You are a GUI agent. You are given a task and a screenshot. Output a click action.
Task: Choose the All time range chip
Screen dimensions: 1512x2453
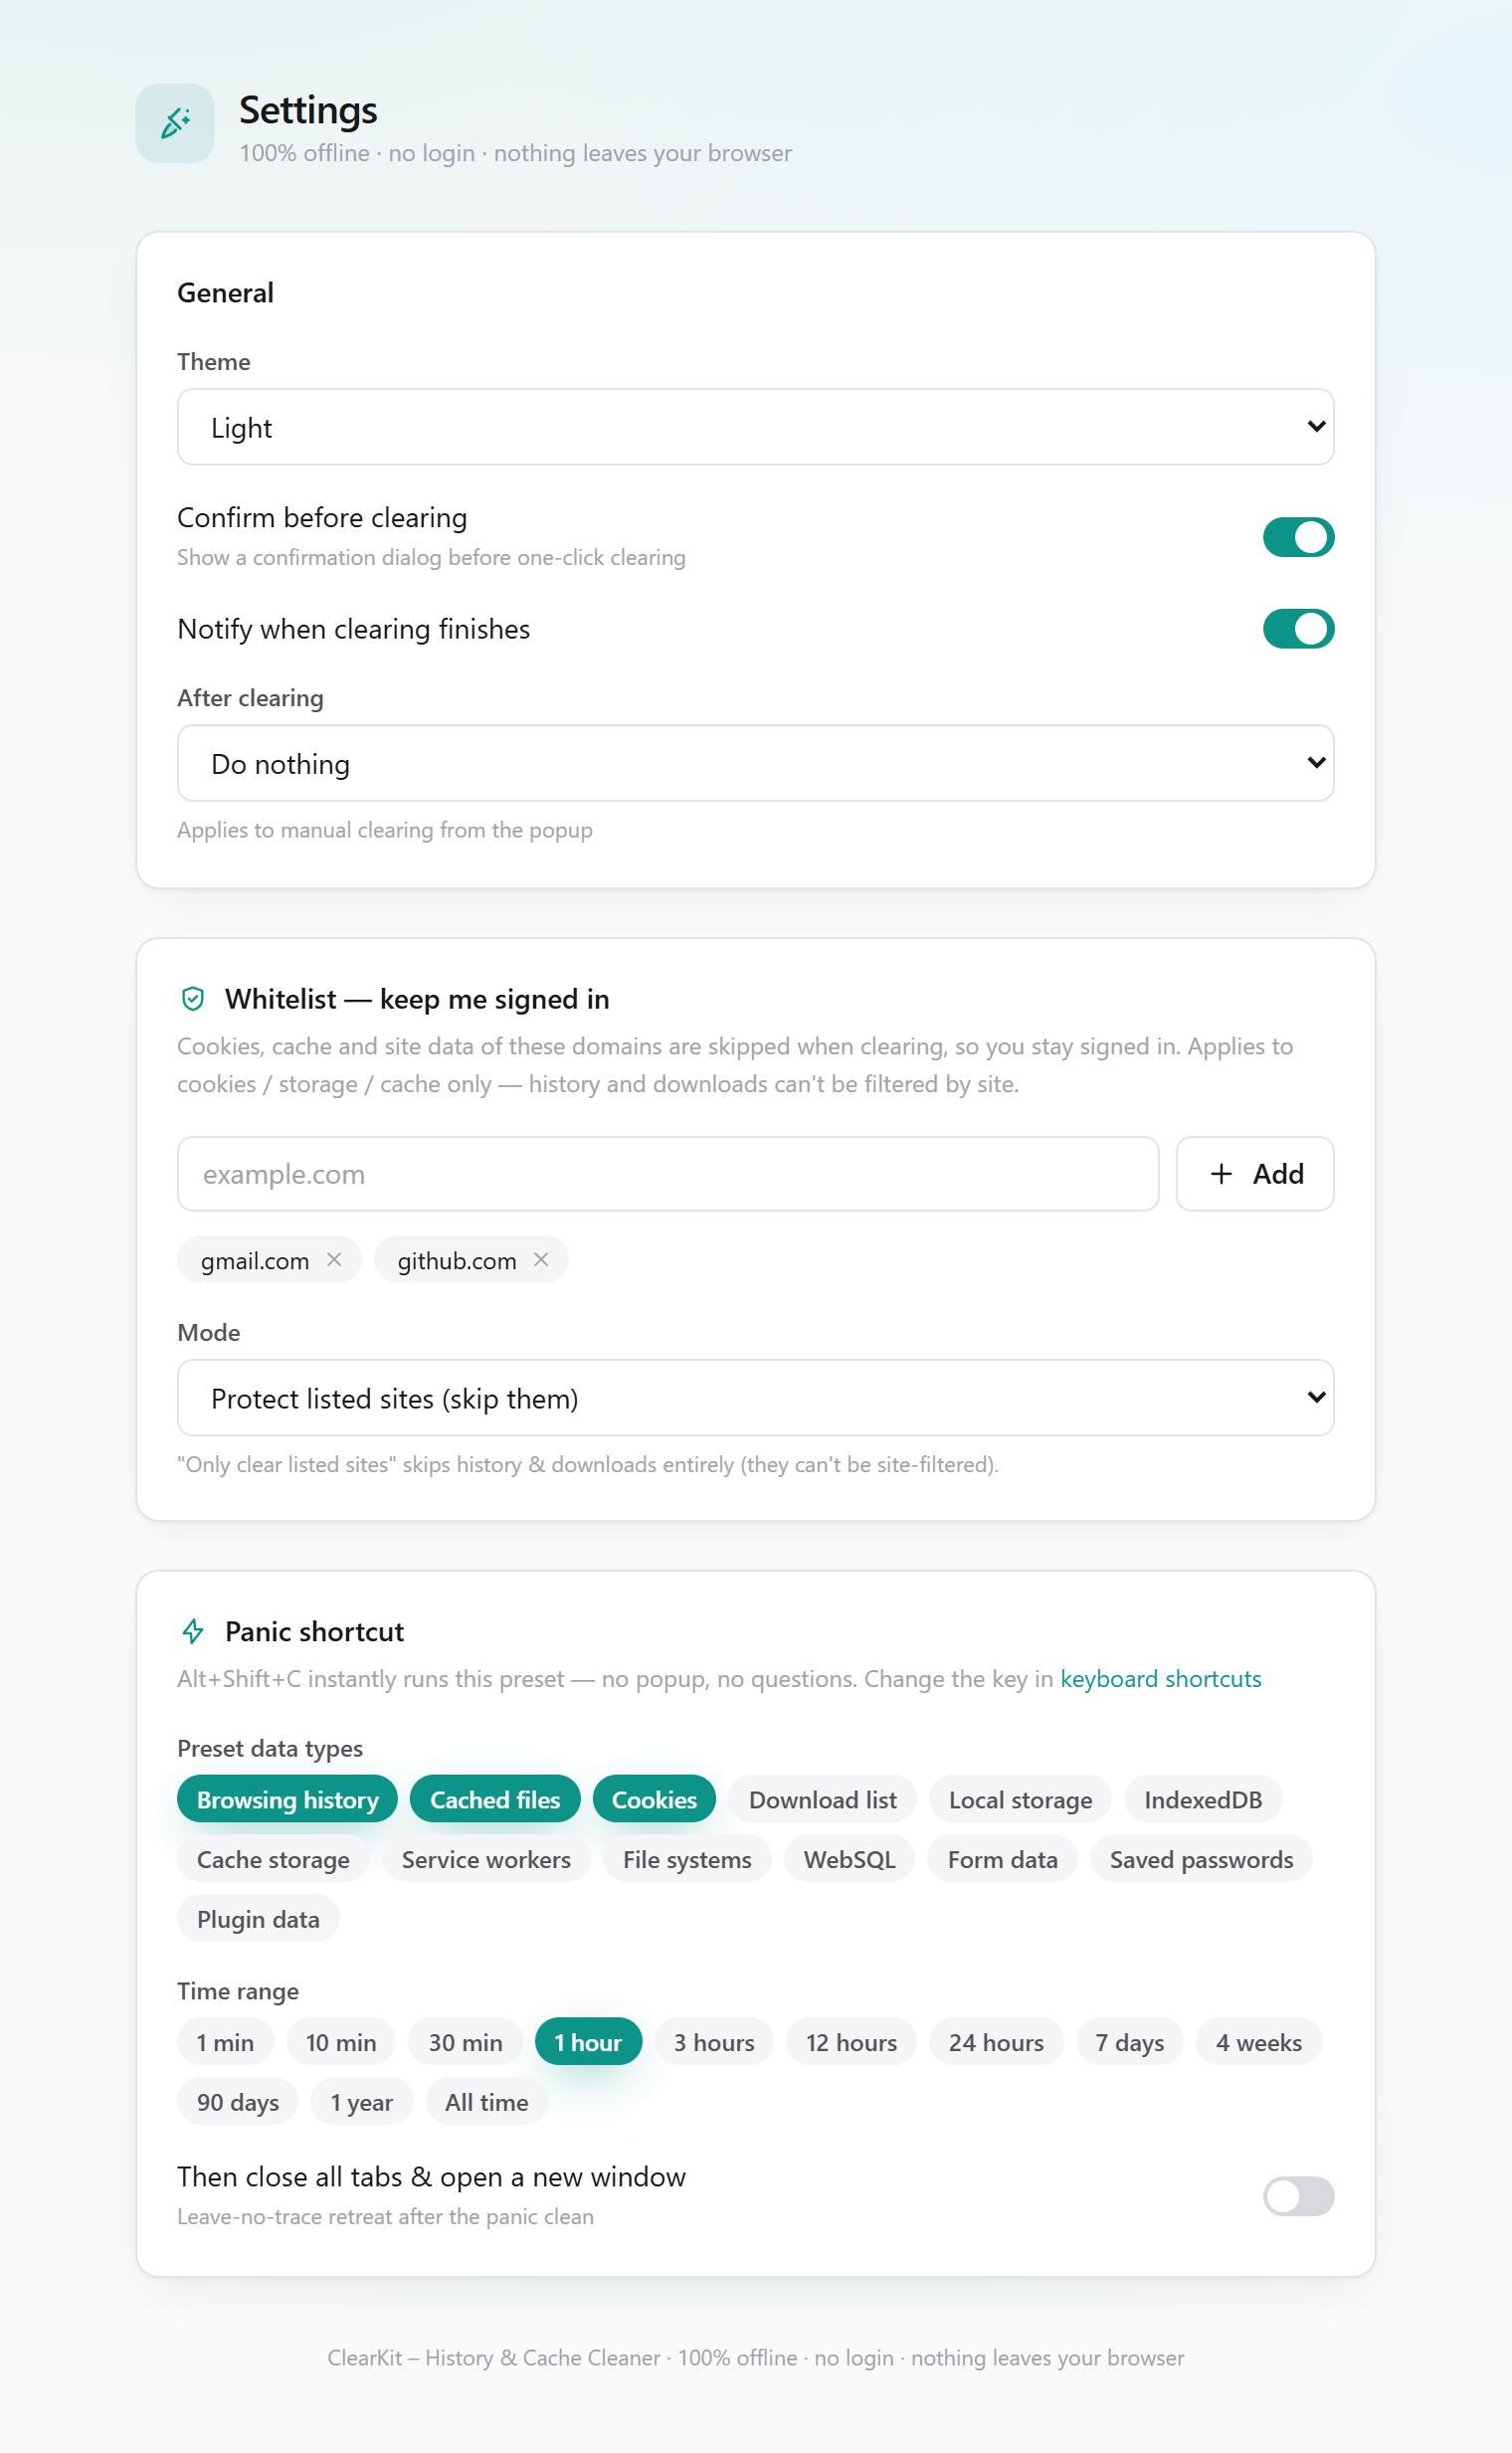pos(487,2102)
